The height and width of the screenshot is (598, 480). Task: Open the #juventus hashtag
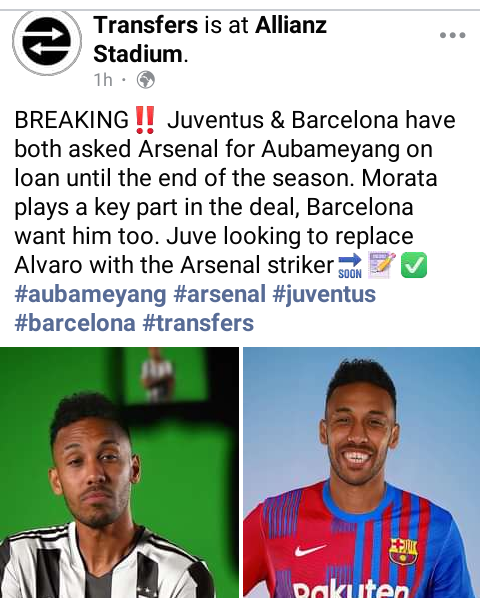[324, 294]
